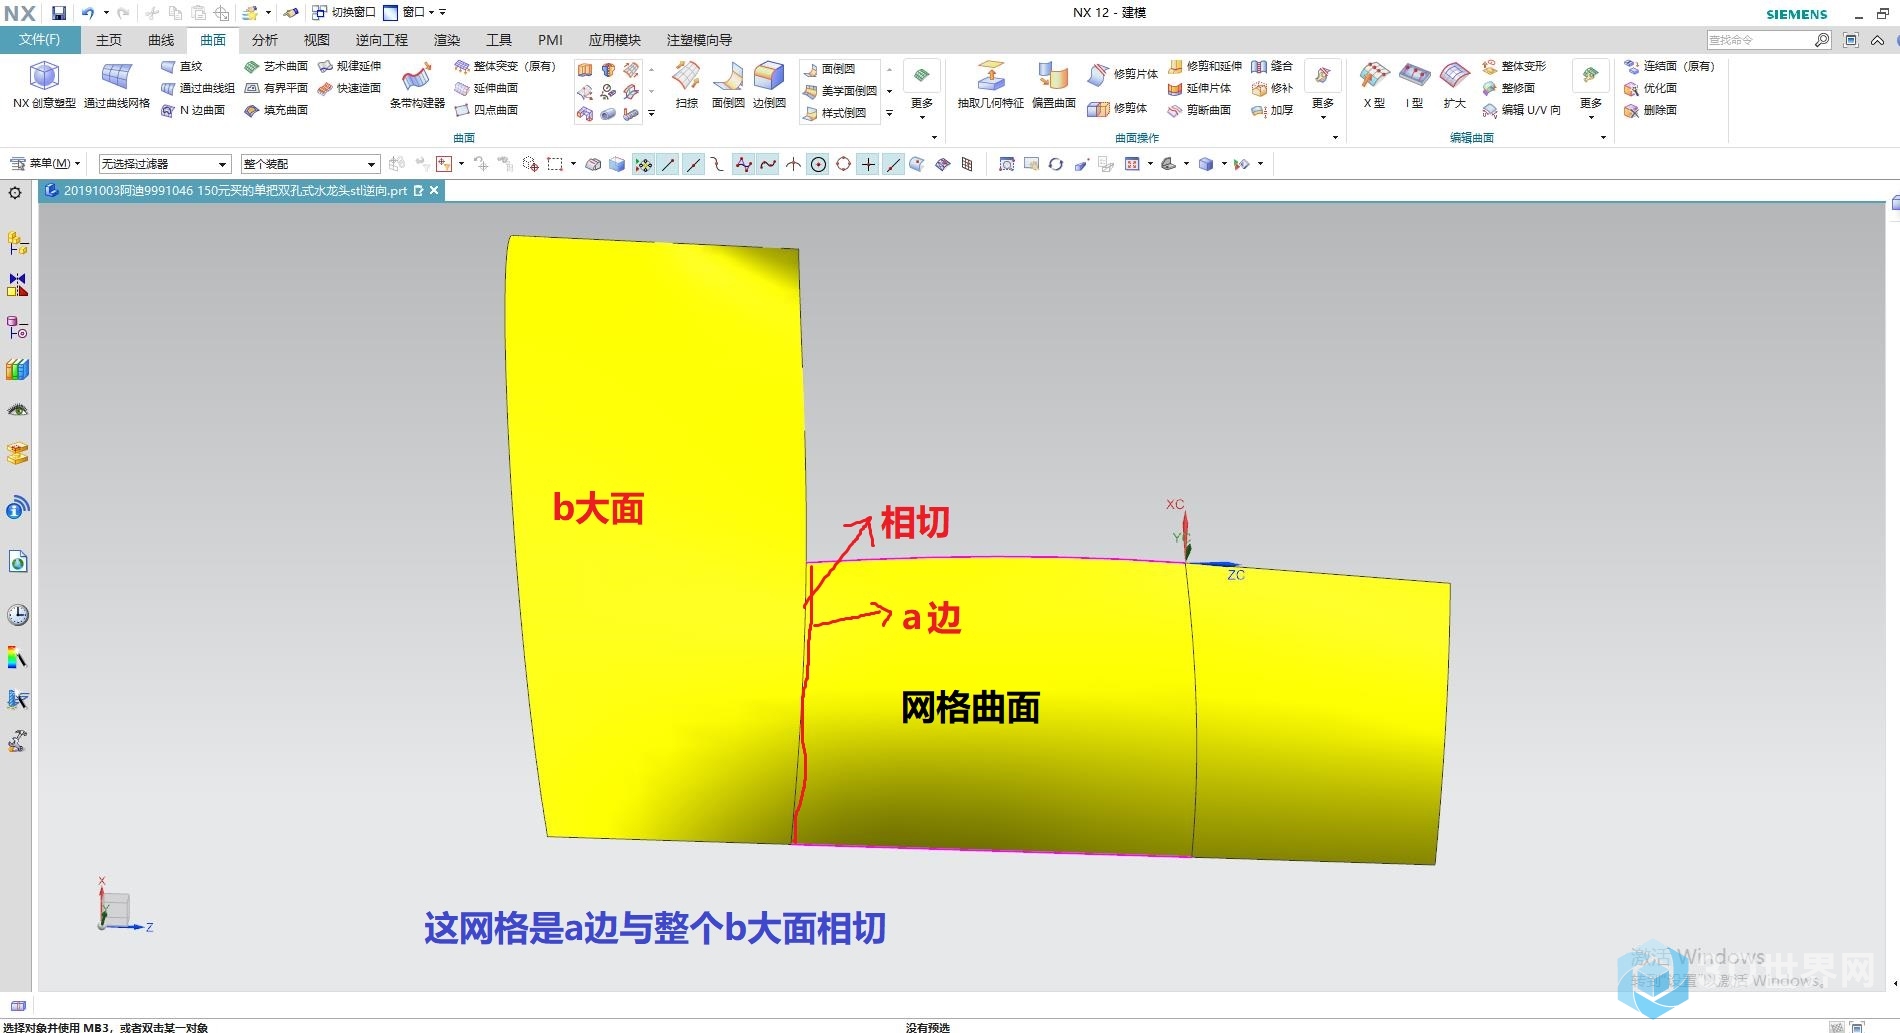Toggle the control point snap
Screen dimensions: 1900x1033
718,164
